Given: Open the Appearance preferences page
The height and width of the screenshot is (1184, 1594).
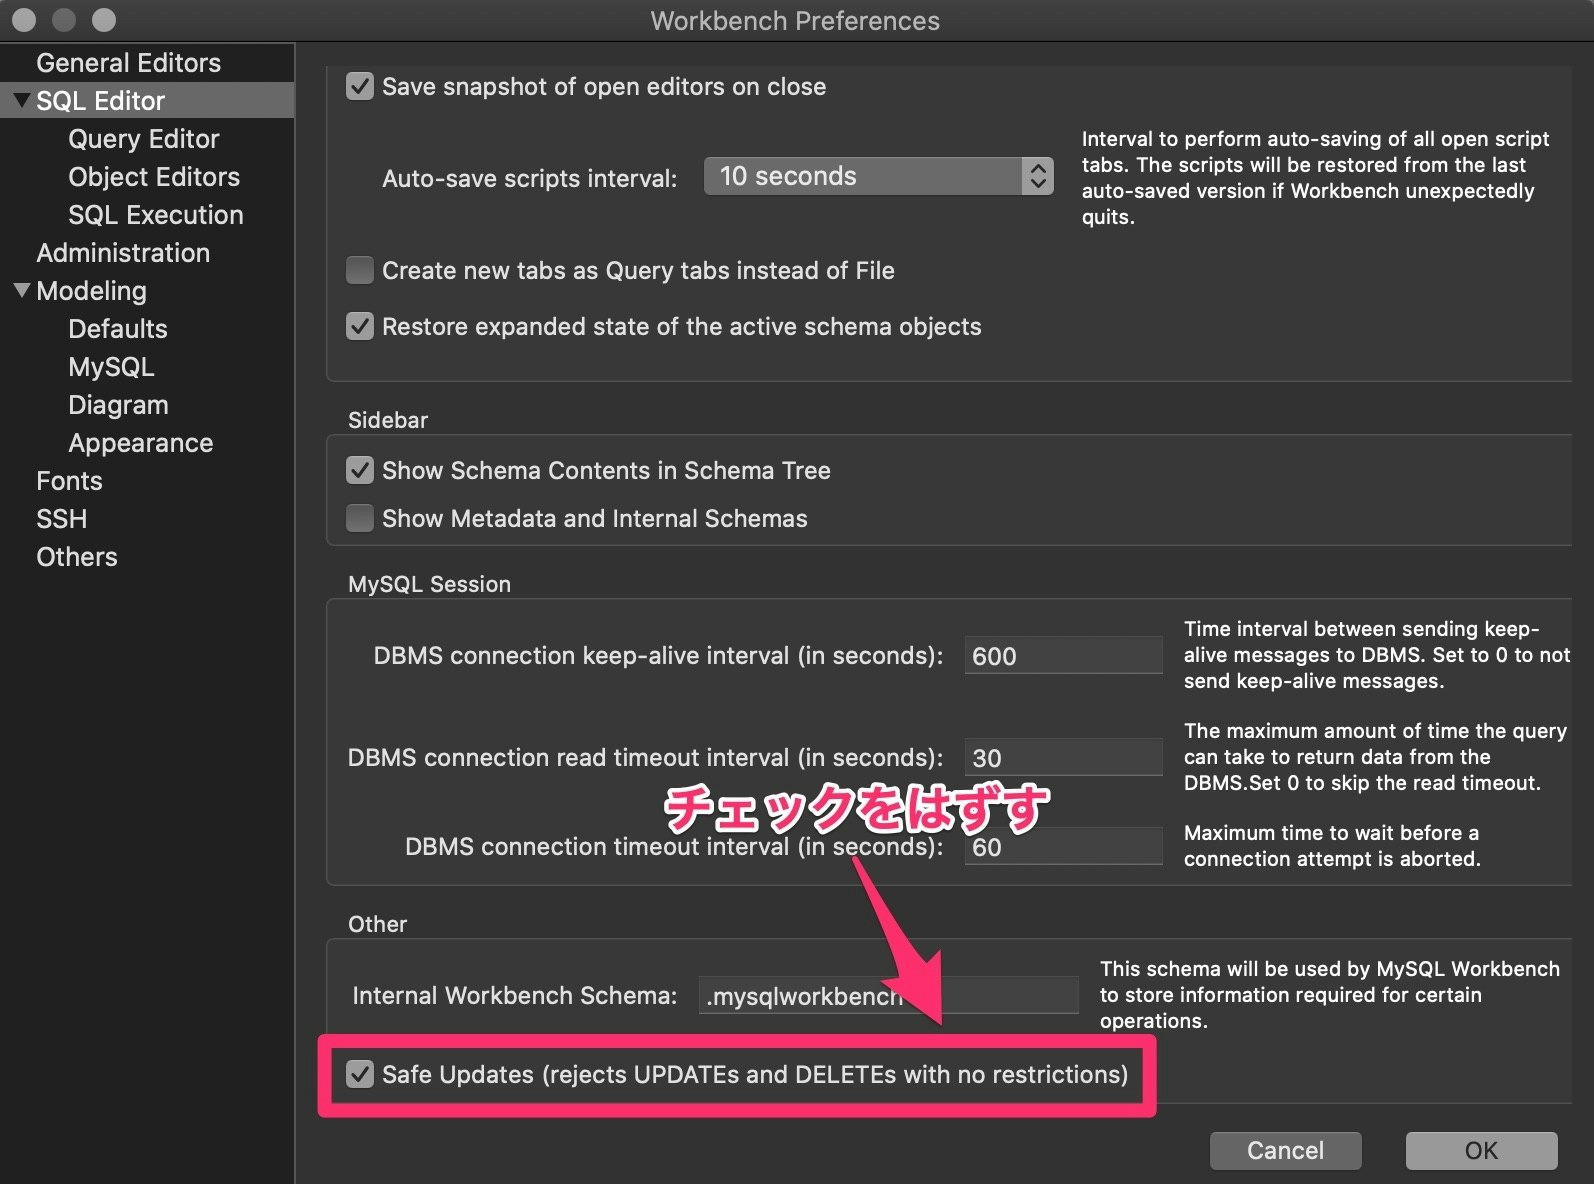Looking at the screenshot, I should tap(141, 443).
